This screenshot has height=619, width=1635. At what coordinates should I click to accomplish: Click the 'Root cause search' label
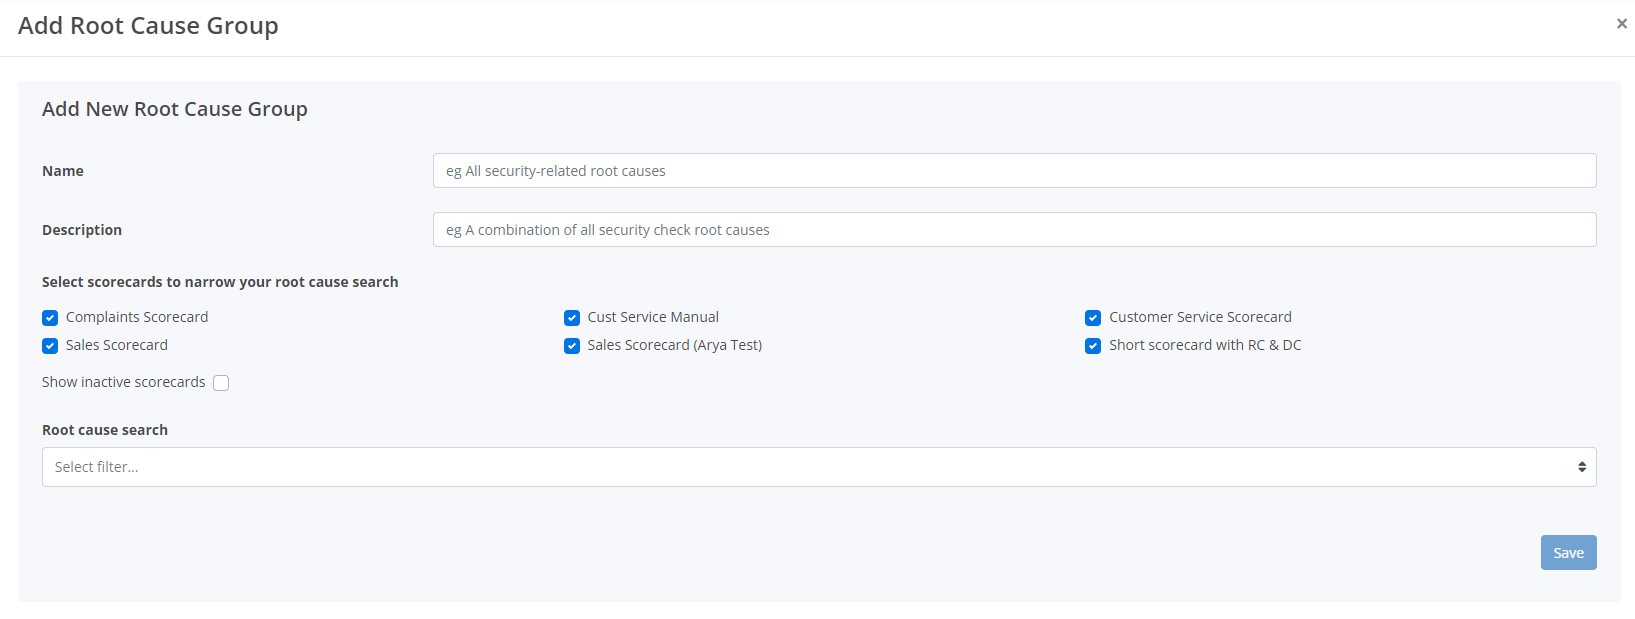click(x=105, y=430)
